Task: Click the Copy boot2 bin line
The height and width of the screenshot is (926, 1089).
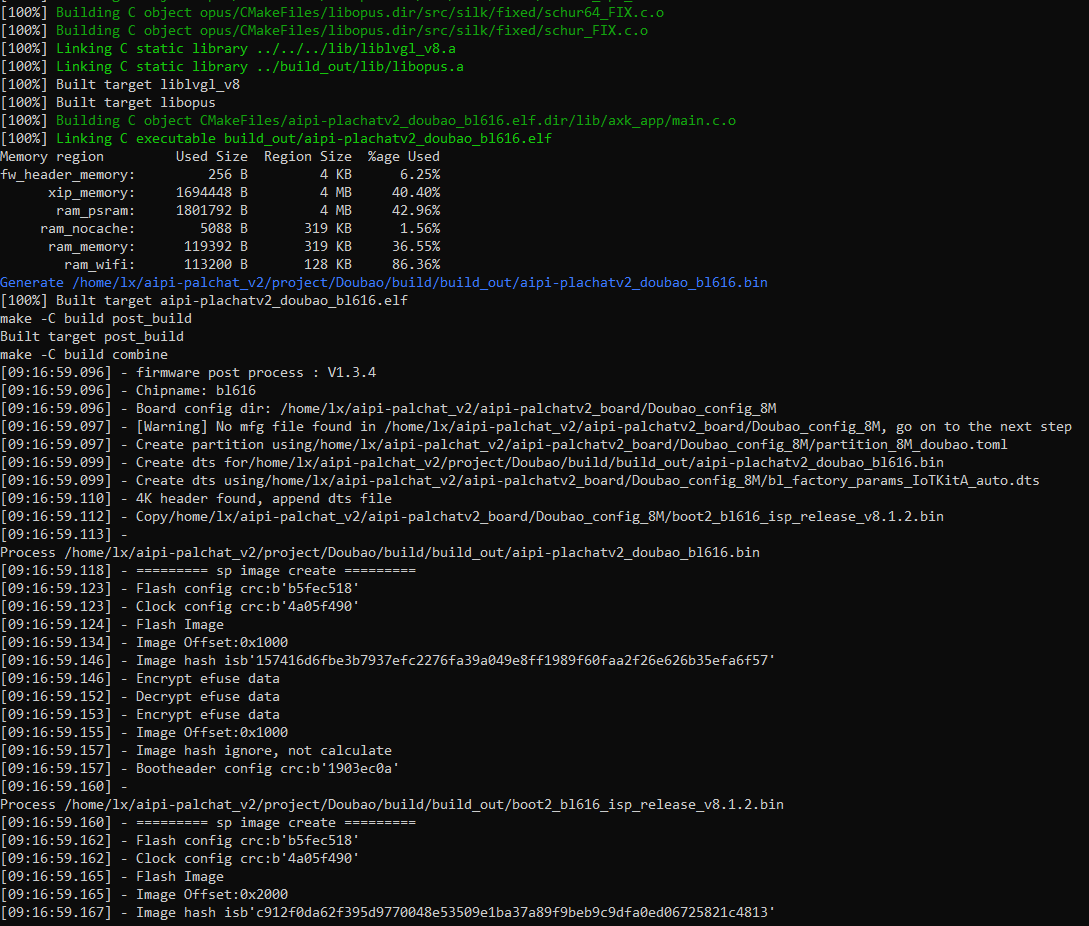Action: tap(472, 517)
